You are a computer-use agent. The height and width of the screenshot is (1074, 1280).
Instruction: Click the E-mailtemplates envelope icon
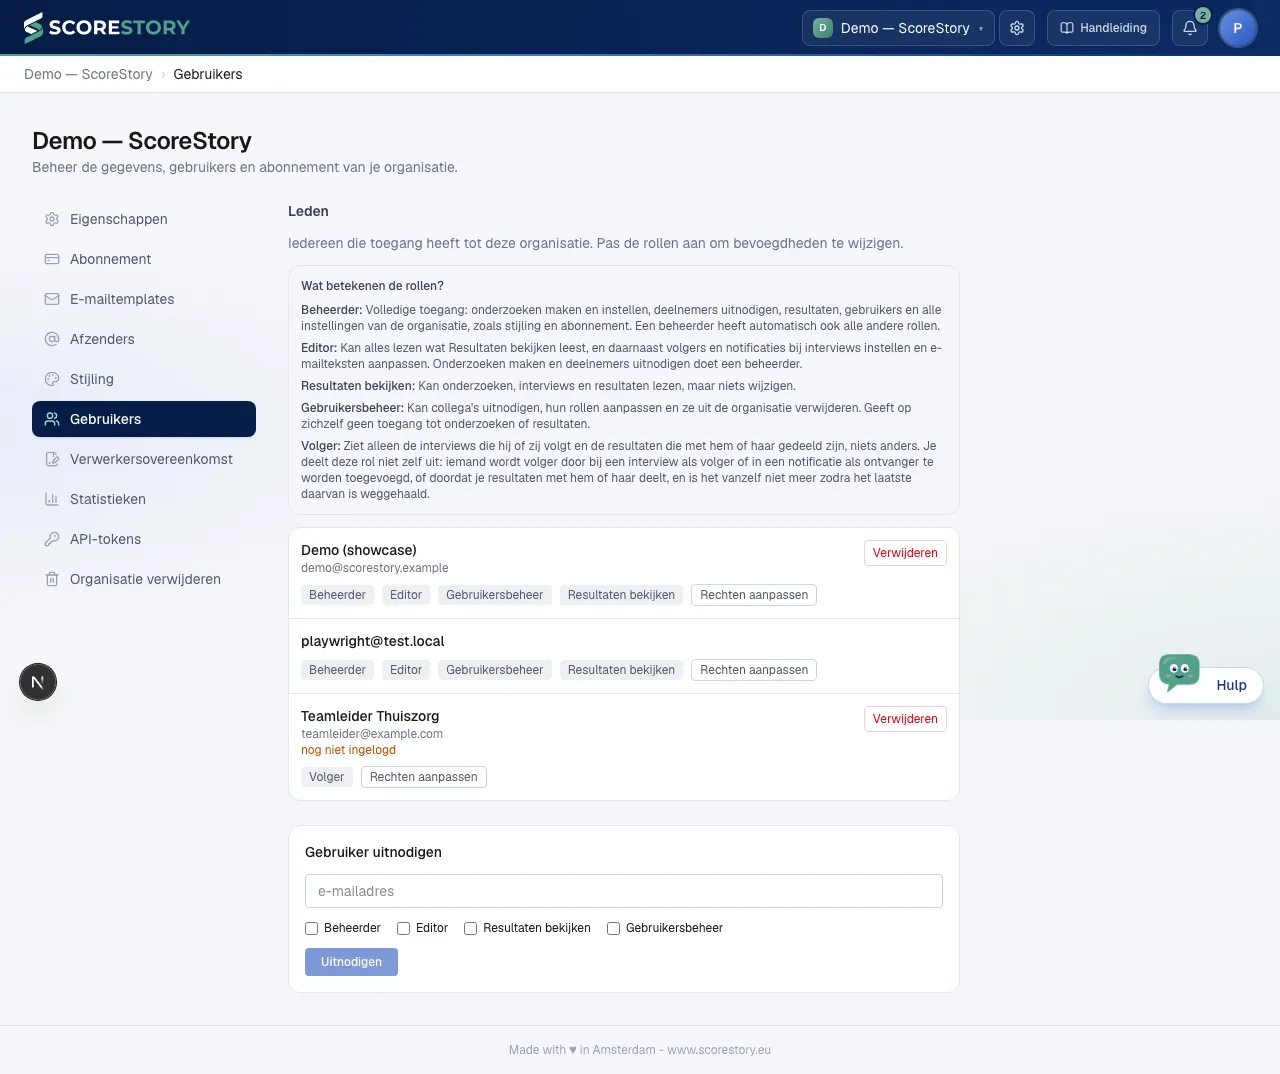[52, 299]
